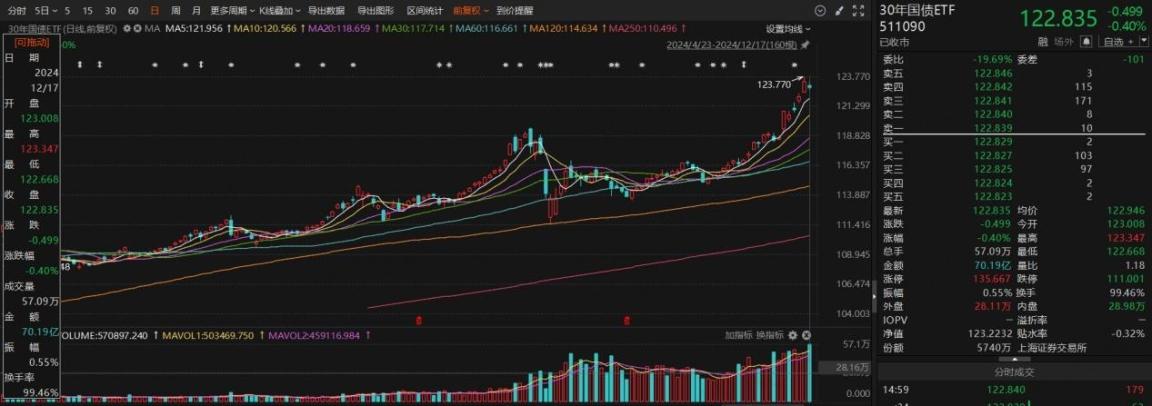
Task: Click the 涨停 135.667 limit-up value
Action: point(993,278)
